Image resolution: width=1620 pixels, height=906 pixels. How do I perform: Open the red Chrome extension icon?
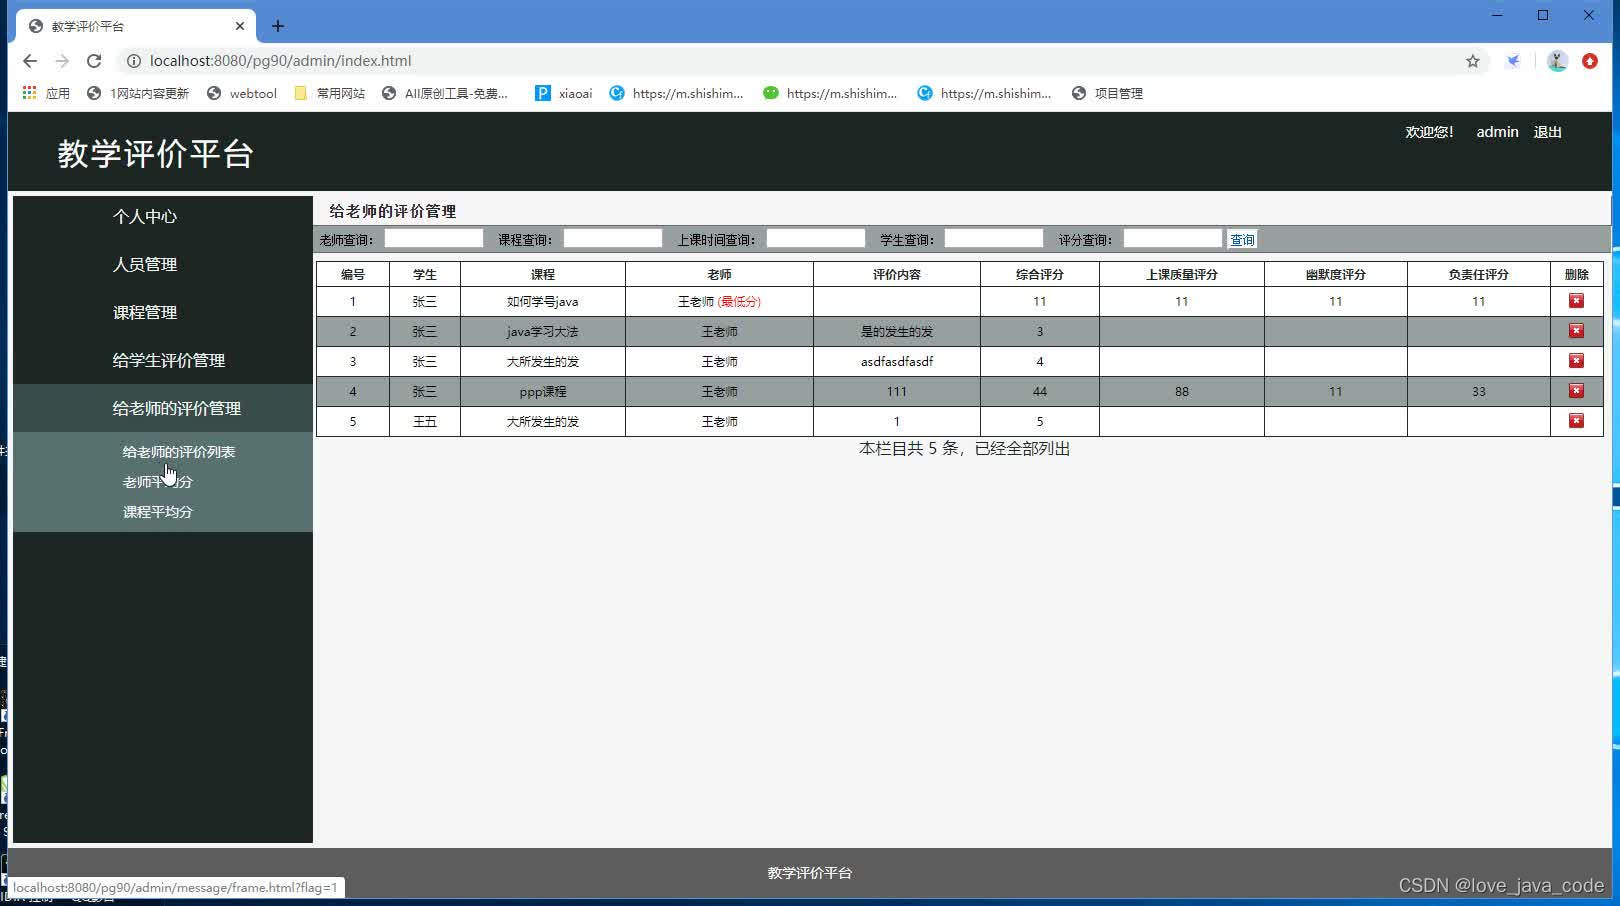pyautogui.click(x=1590, y=61)
